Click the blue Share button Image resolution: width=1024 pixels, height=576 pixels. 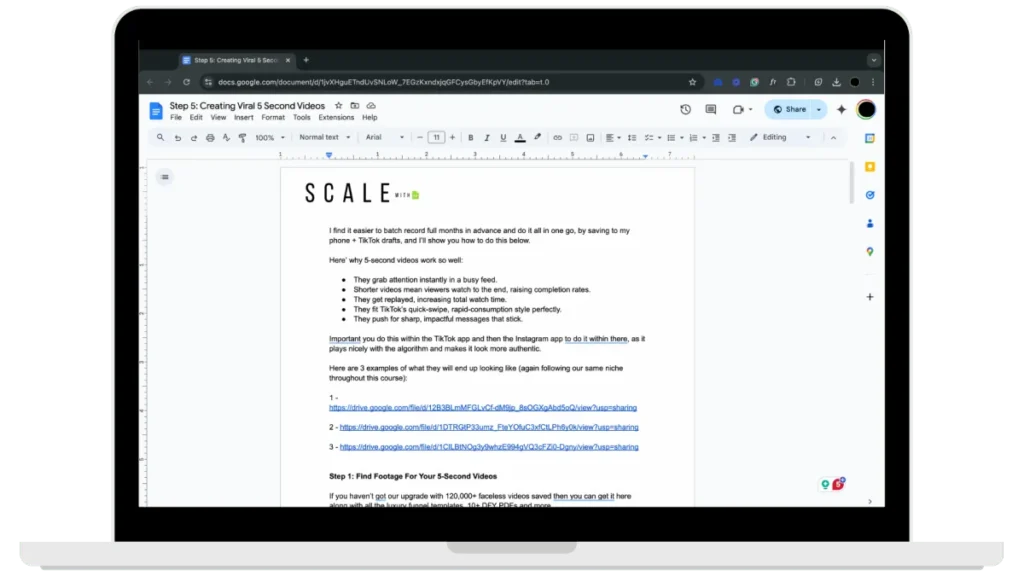[x=789, y=110]
